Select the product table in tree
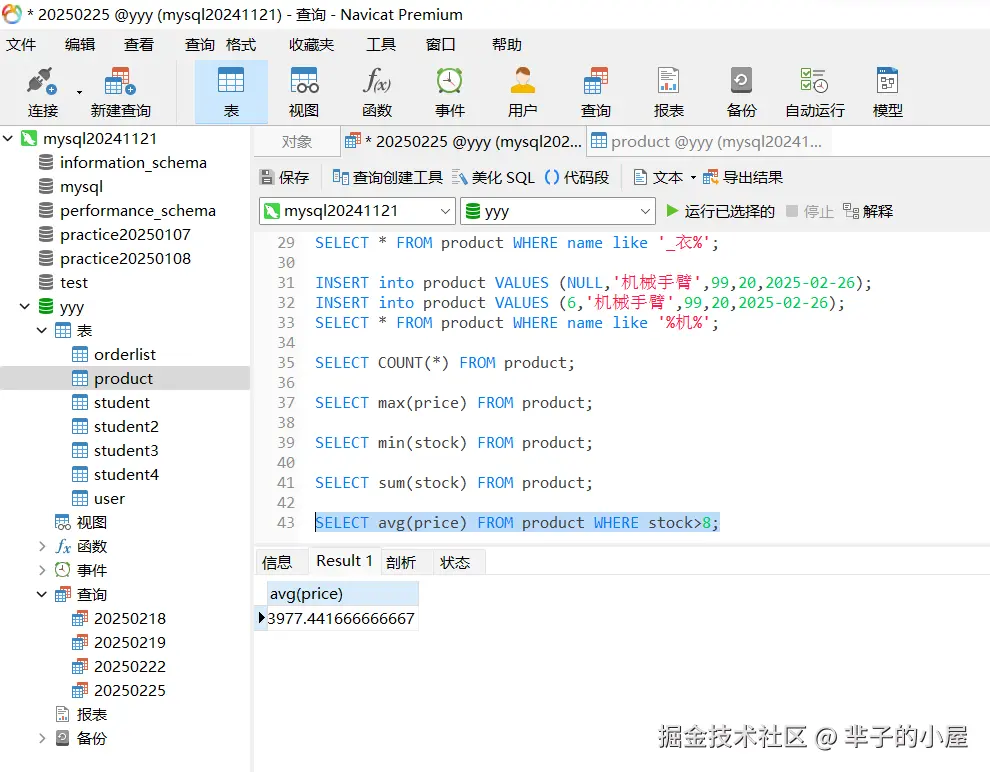Viewport: 990px width, 772px height. (x=123, y=379)
